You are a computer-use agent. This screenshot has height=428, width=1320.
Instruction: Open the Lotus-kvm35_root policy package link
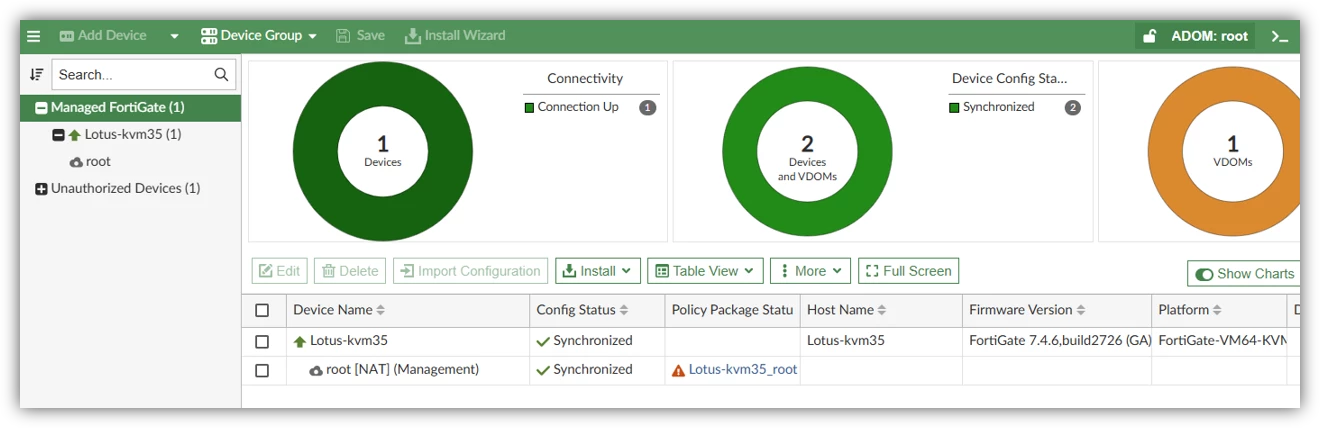click(x=743, y=370)
